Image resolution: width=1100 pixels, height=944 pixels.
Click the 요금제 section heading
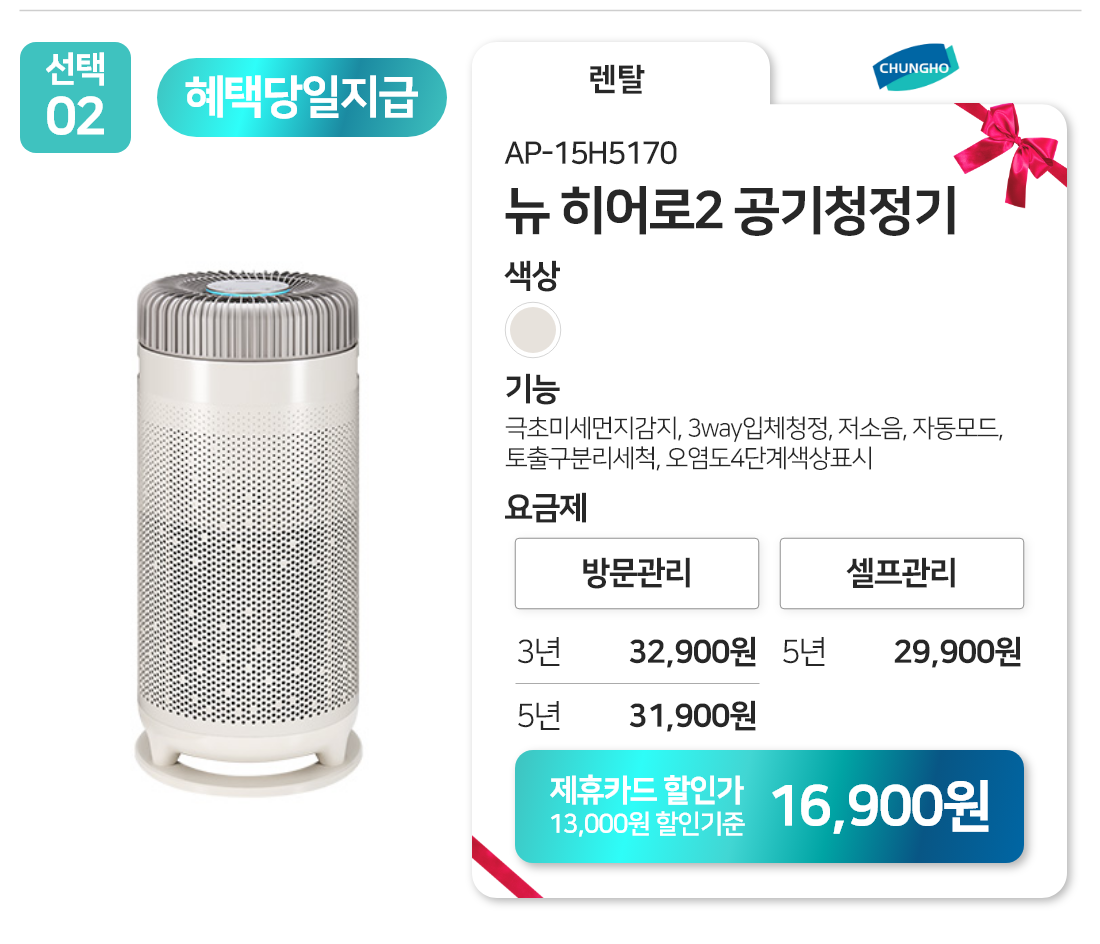545,509
